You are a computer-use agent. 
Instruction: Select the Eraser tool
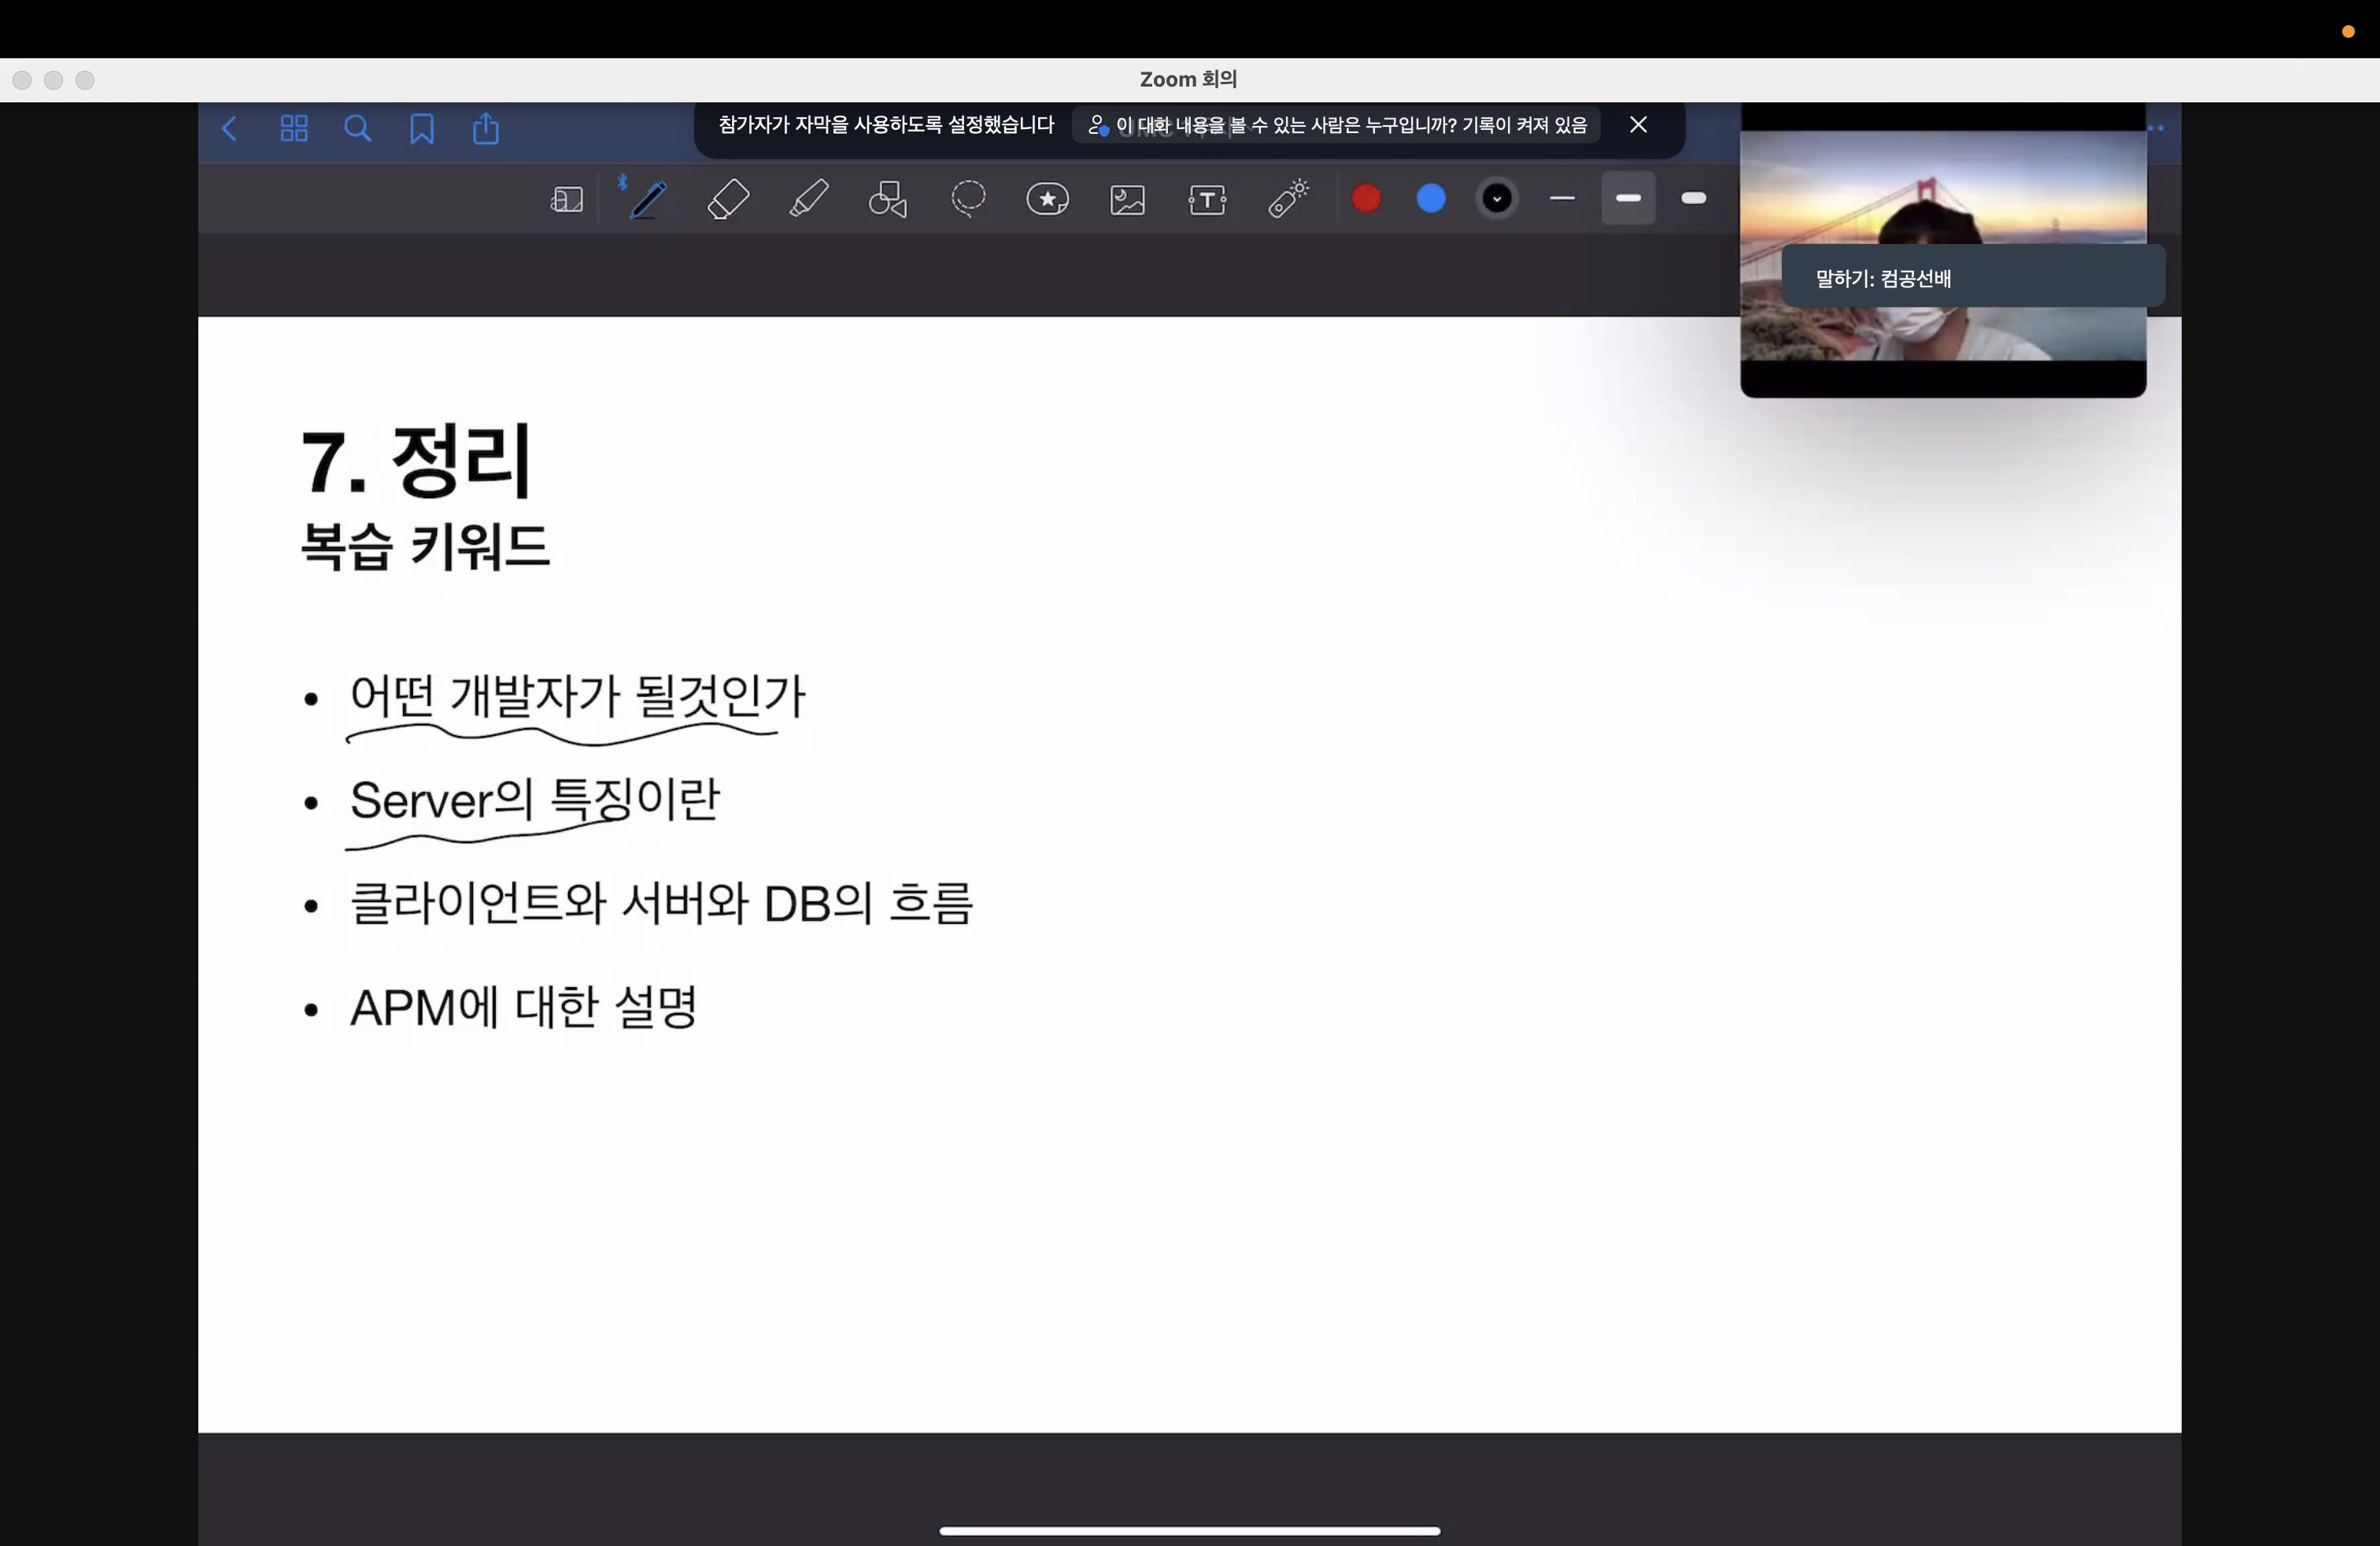click(728, 199)
